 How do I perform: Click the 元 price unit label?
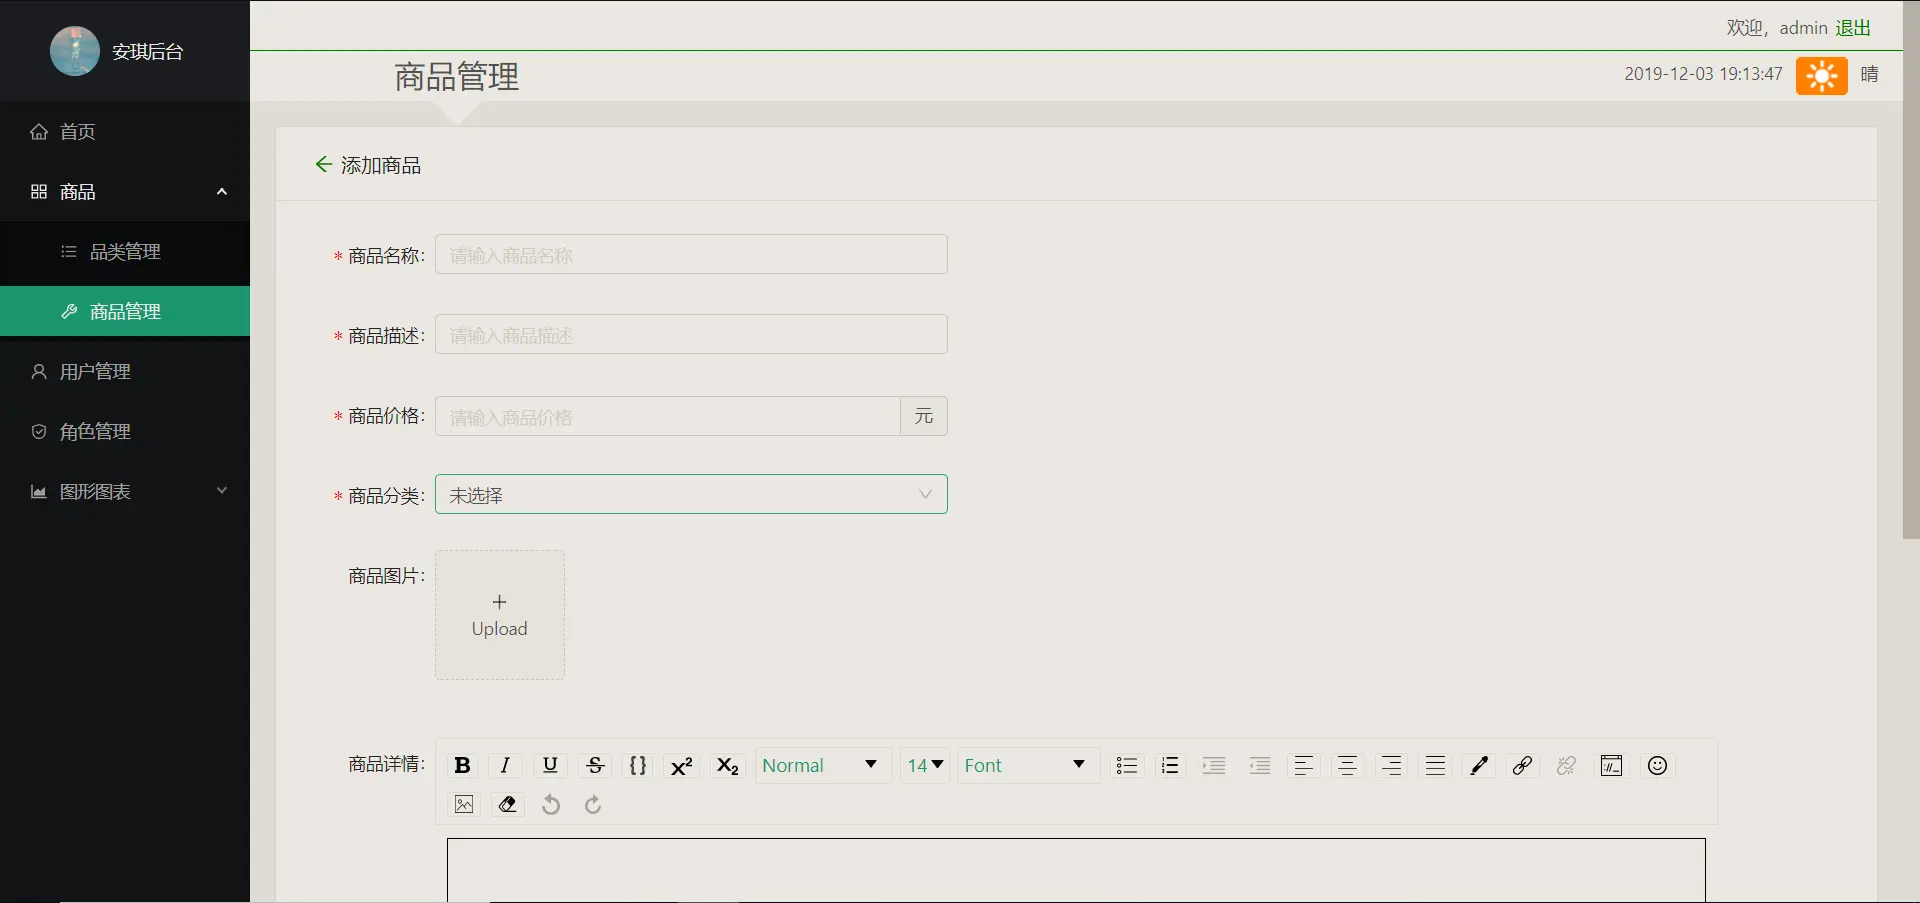[924, 416]
